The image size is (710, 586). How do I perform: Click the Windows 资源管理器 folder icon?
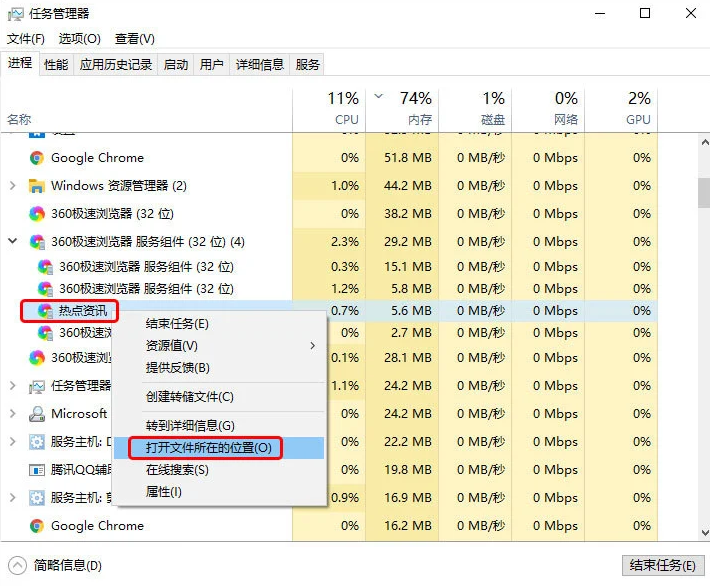[x=37, y=186]
